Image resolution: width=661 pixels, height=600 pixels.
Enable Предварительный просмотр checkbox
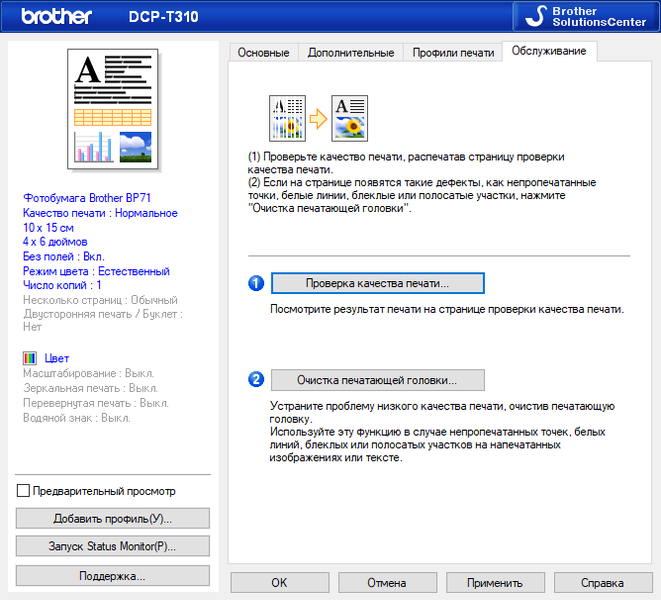[x=23, y=491]
